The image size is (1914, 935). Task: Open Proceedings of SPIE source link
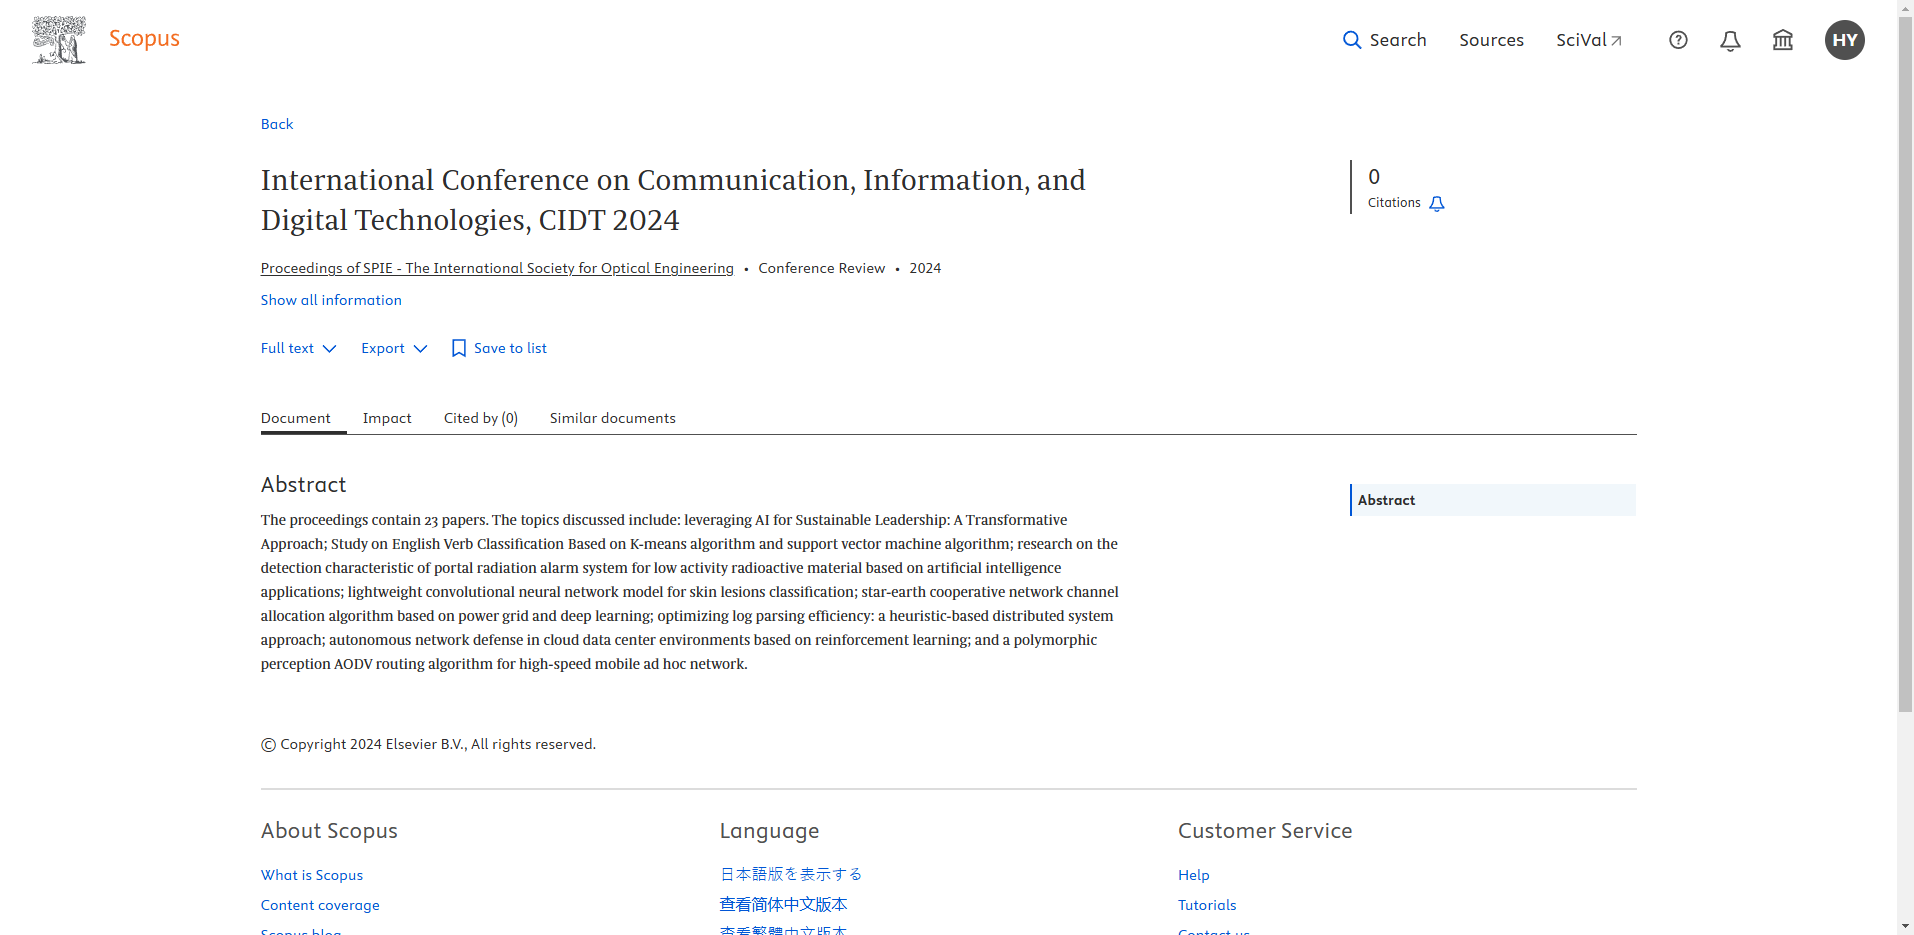point(497,268)
